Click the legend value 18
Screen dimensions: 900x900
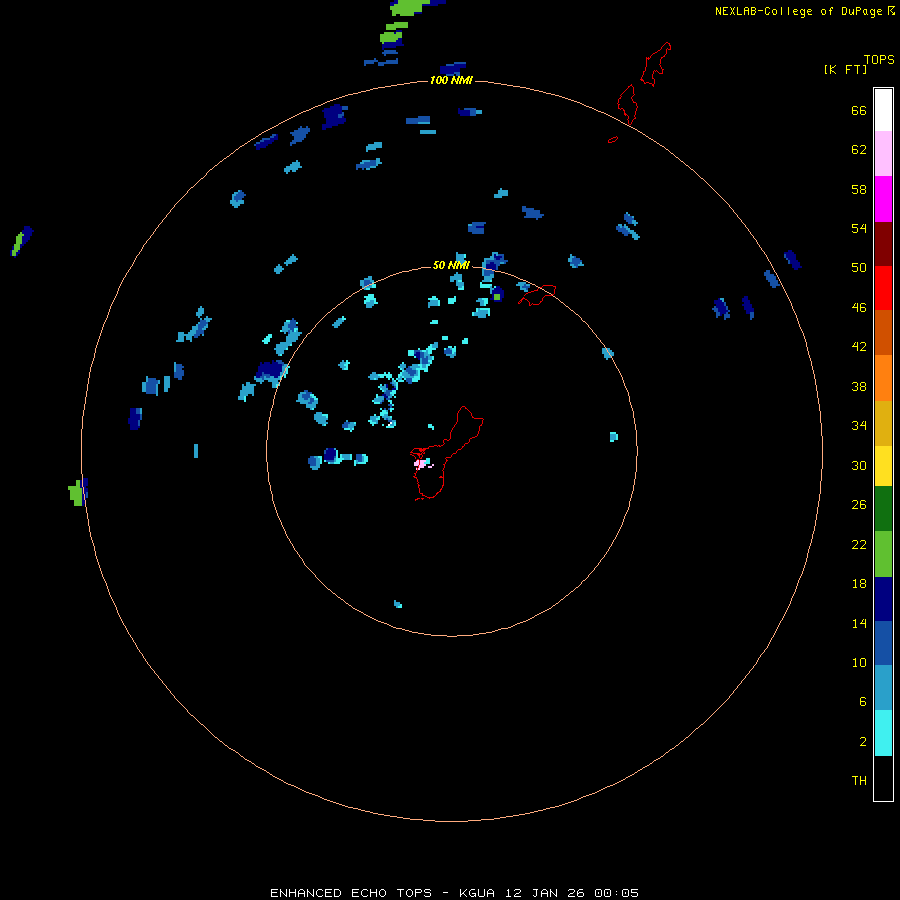point(859,584)
